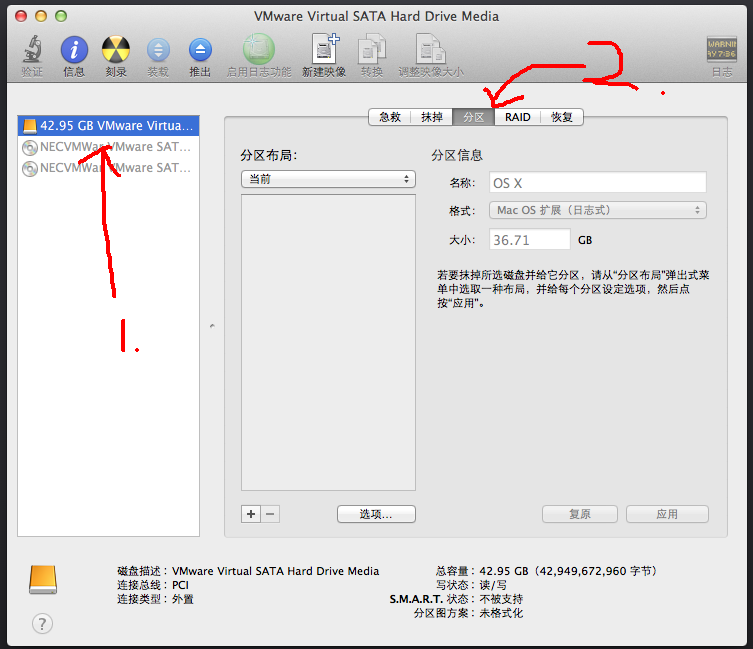The width and height of the screenshot is (753, 649).
Task: Click the 推出 (Eject) toolbar icon
Action: pos(200,49)
